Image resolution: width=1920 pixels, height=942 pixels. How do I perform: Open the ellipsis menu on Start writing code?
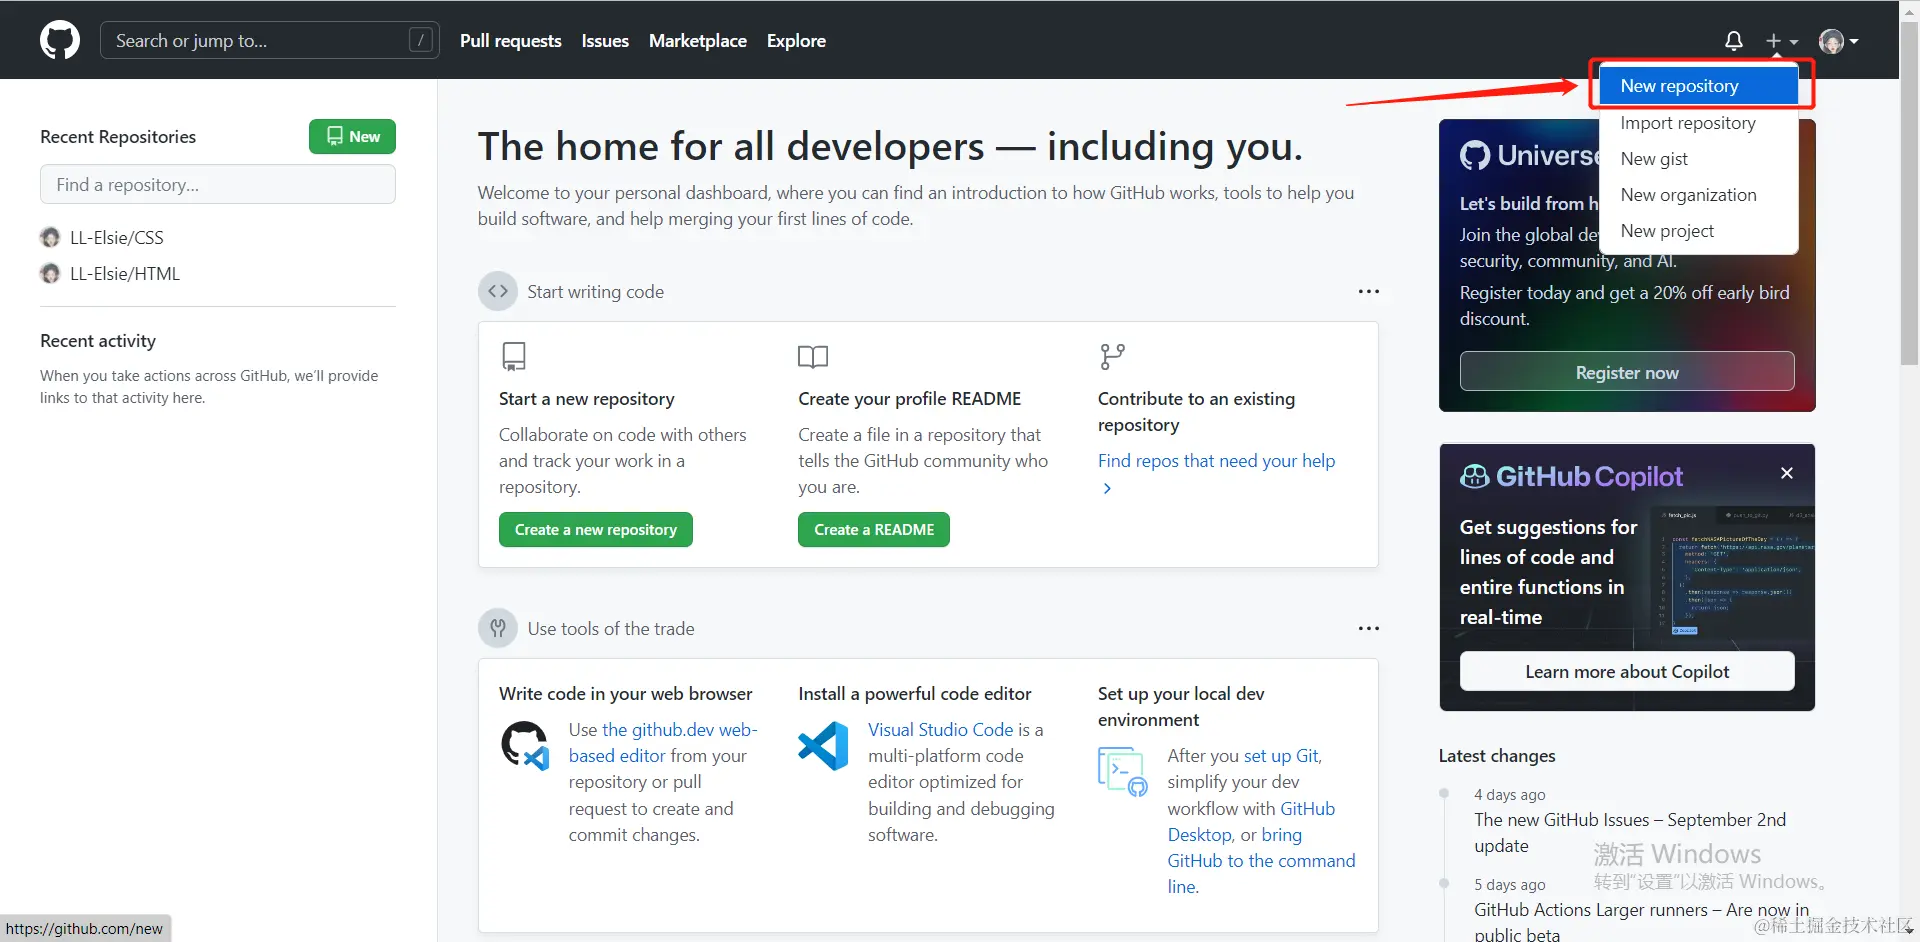pos(1368,291)
